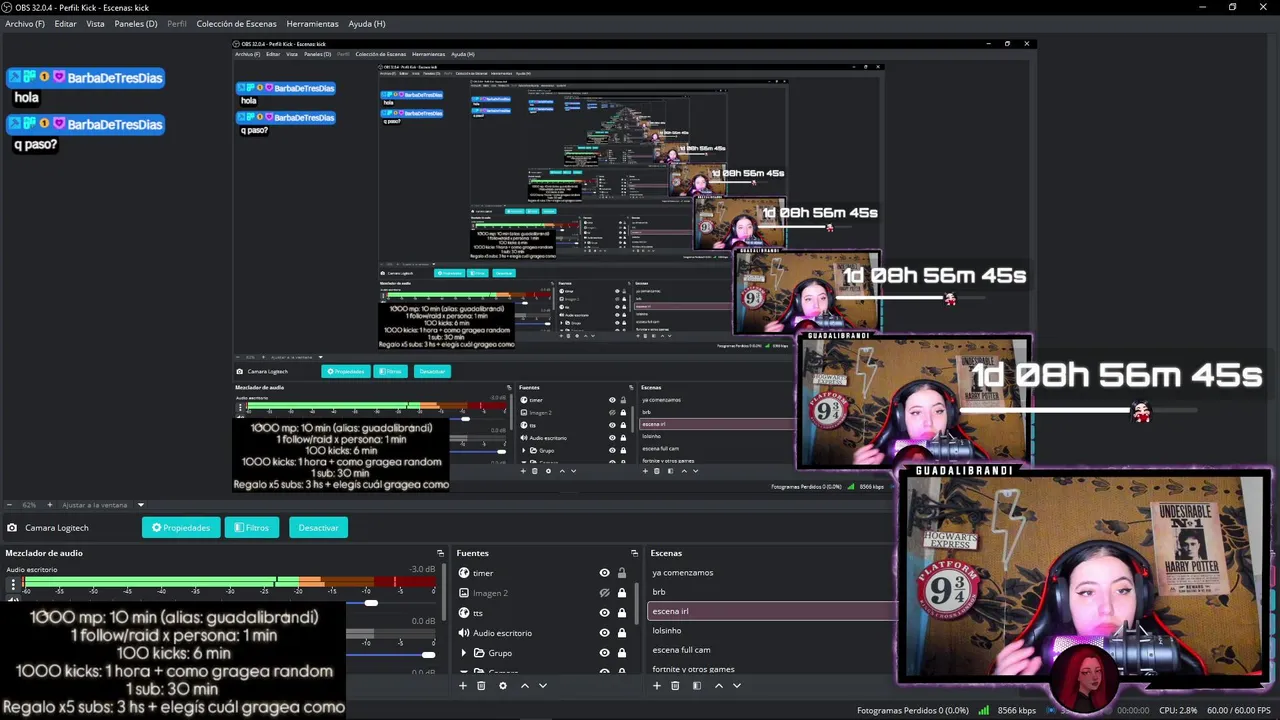This screenshot has width=1280, height=720.
Task: Move selected source down in Fuentes
Action: click(543, 686)
